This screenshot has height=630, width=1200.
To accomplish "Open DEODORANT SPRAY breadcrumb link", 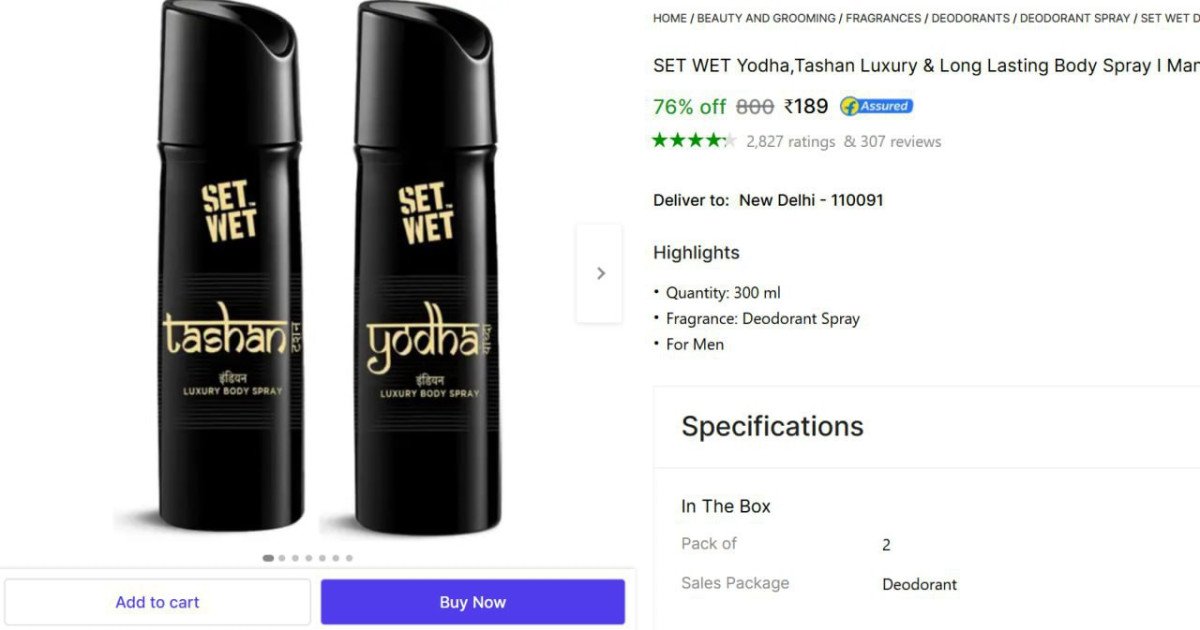I will point(1075,18).
